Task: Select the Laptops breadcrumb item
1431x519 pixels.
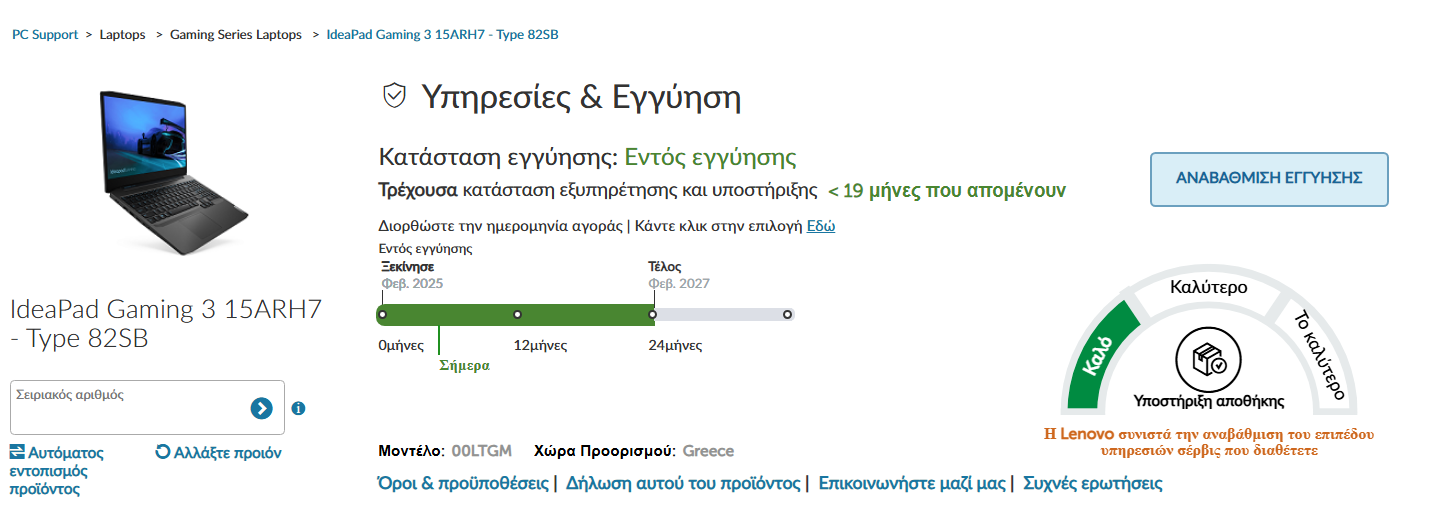Action: pyautogui.click(x=122, y=34)
